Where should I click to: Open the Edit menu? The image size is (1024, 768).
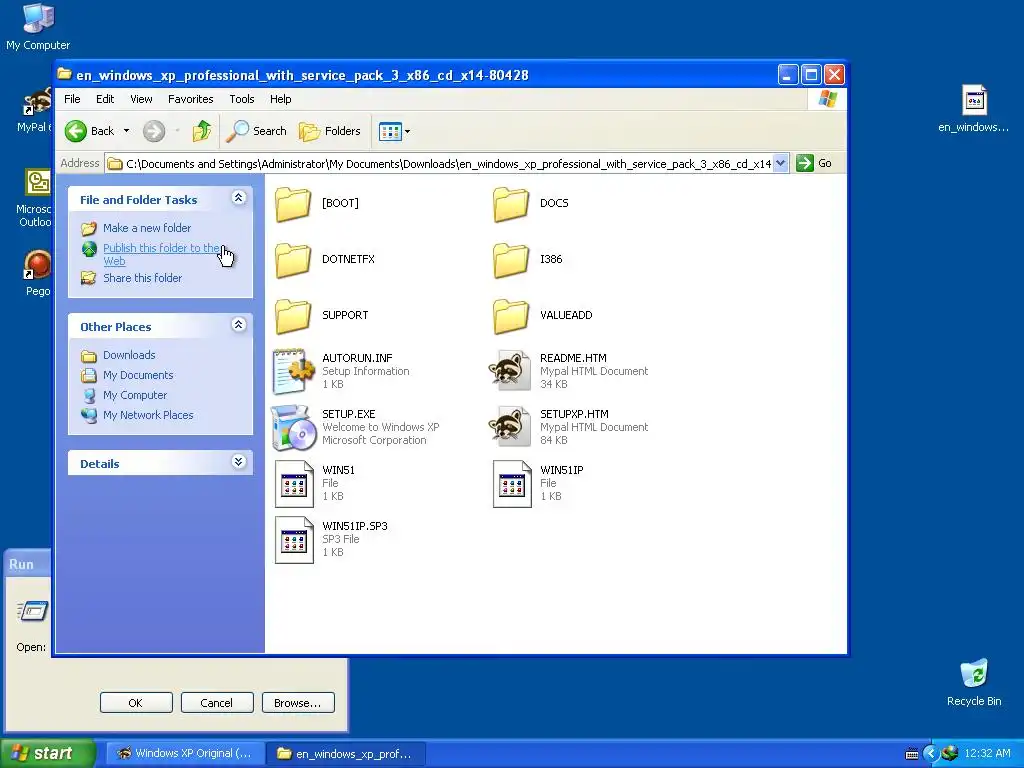105,99
